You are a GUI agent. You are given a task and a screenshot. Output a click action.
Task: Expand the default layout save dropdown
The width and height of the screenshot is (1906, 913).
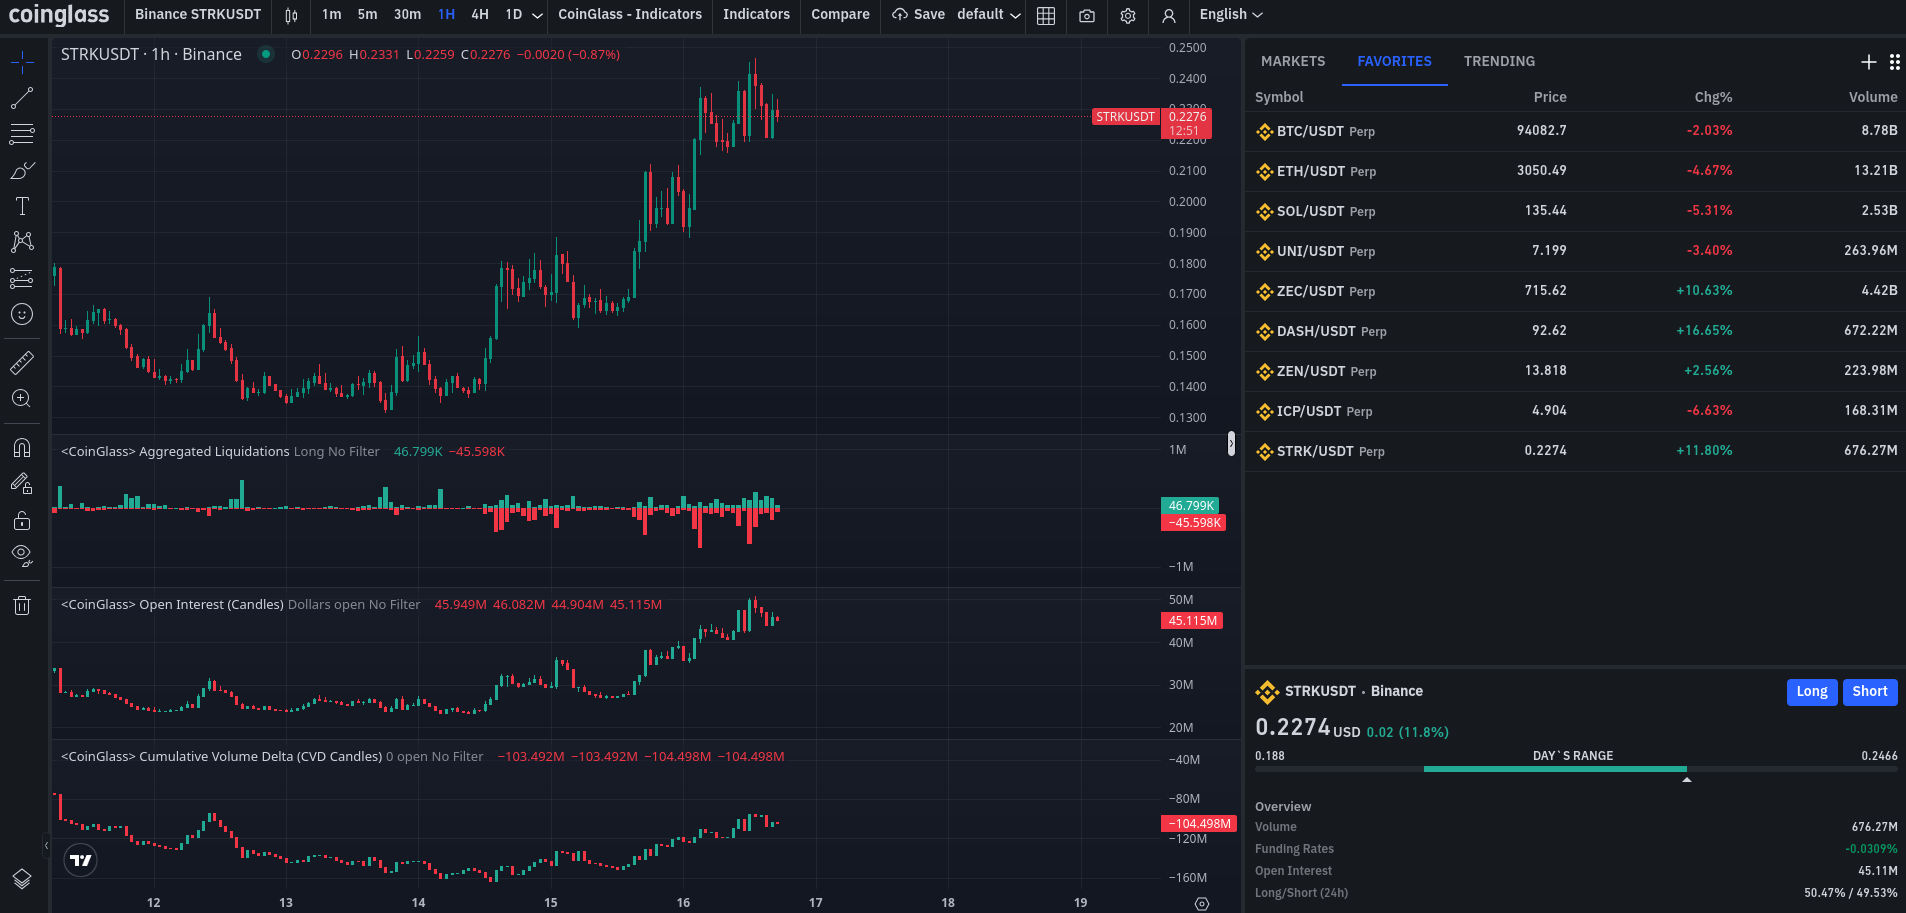1015,15
